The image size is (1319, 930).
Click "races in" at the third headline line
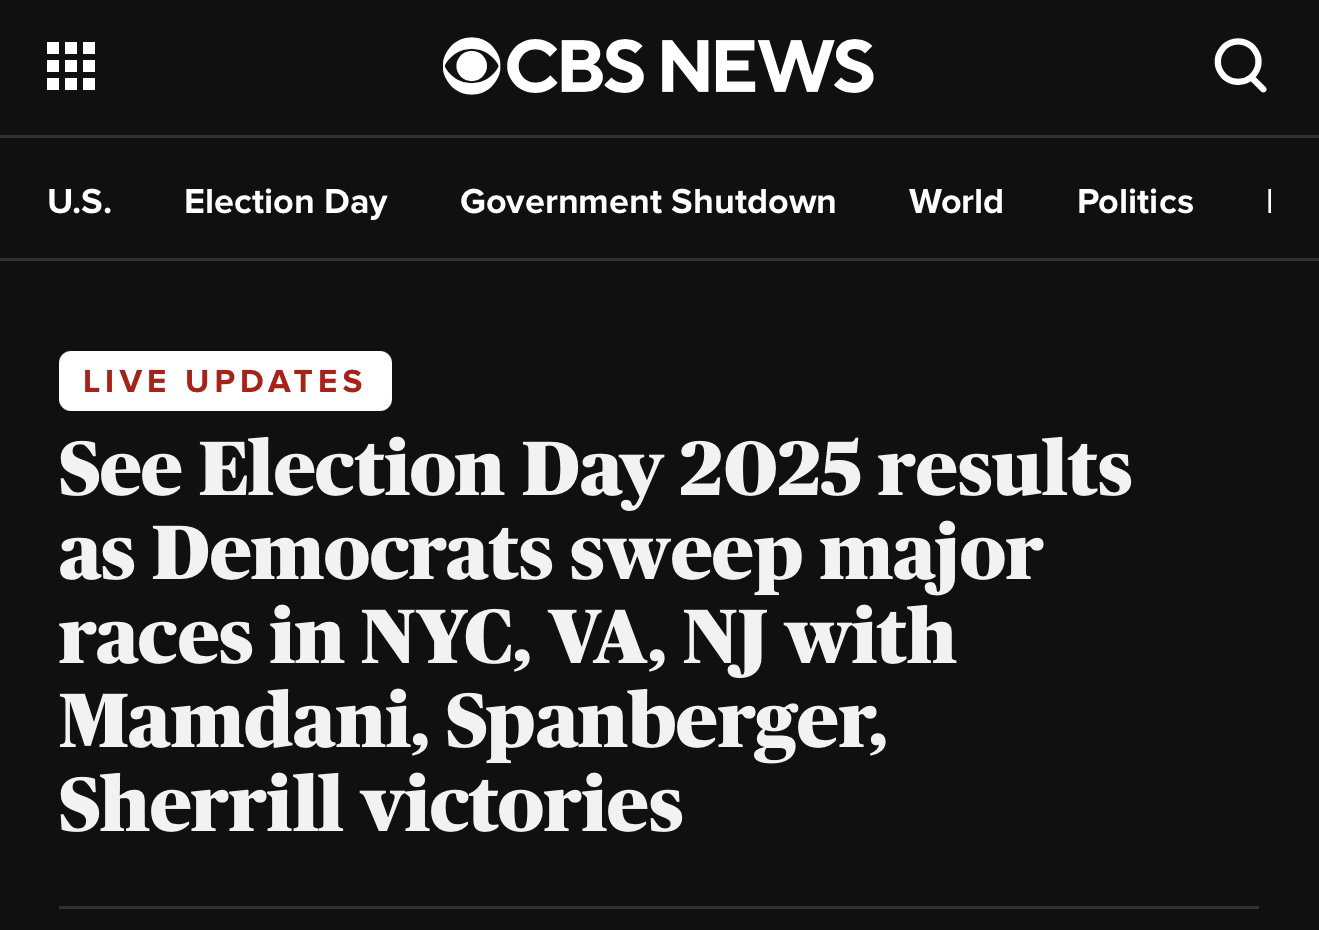tap(201, 637)
